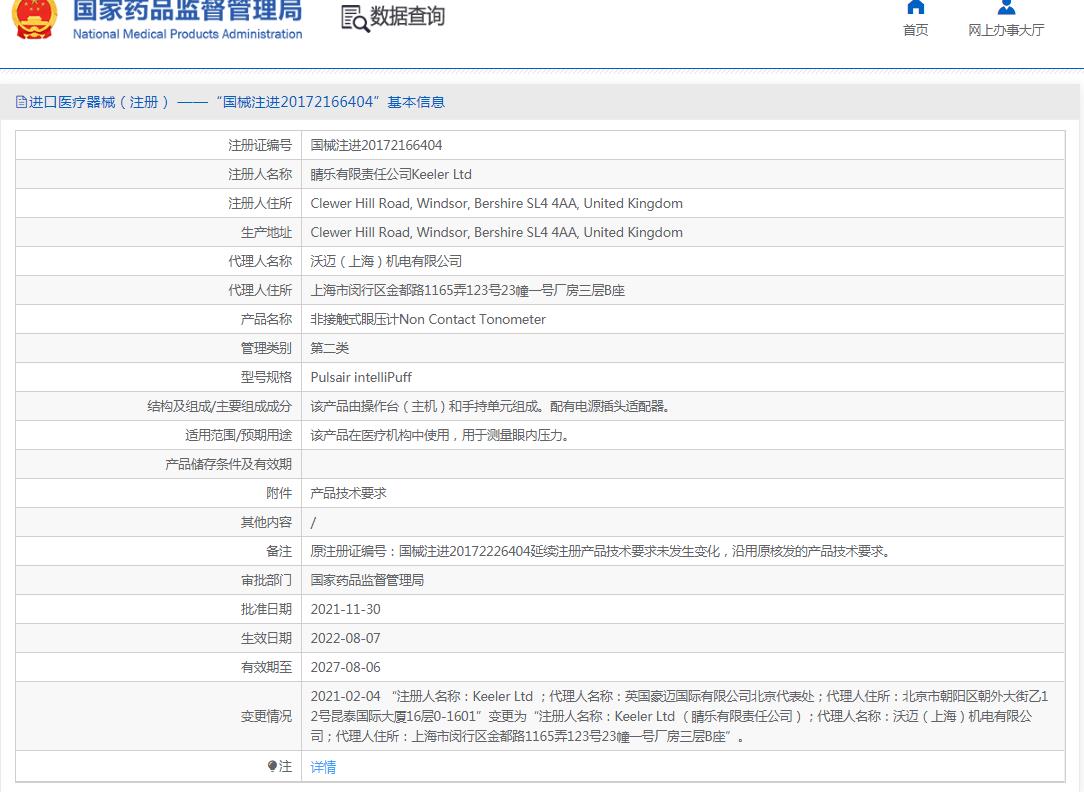The width and height of the screenshot is (1084, 792).
Task: Click 代理人名称 label
Action: 260,261
